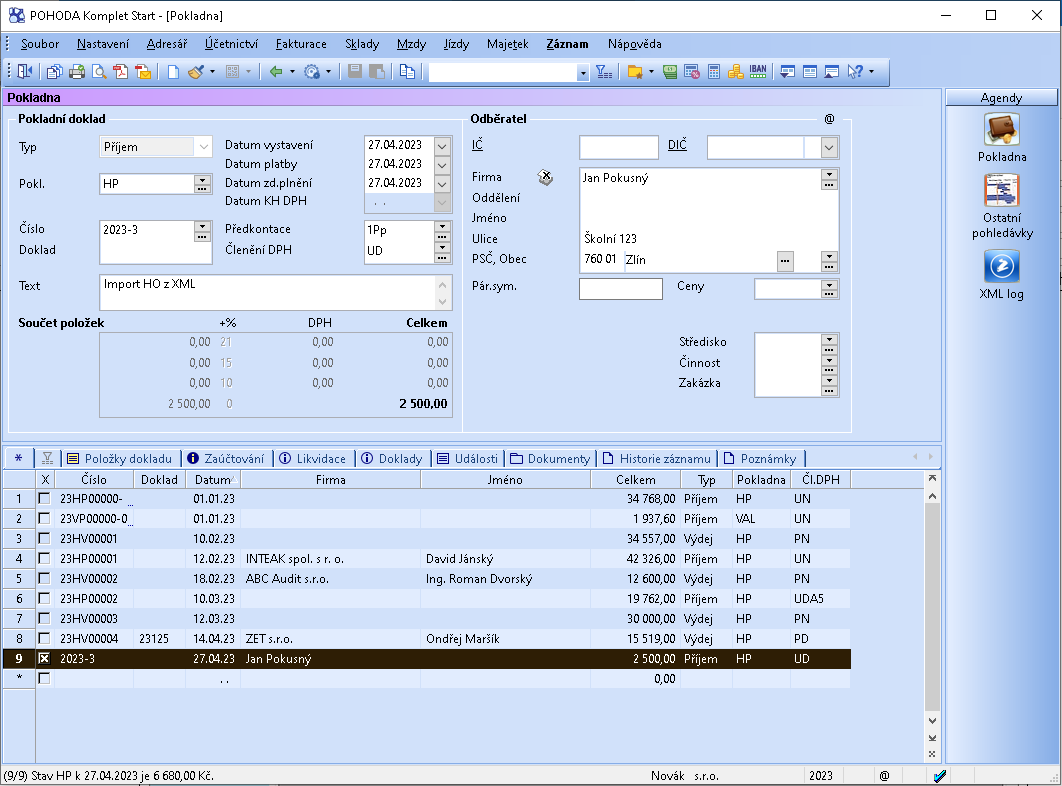1062x786 pixels.
Task: Open the Účetnictví menu
Action: [x=232, y=44]
